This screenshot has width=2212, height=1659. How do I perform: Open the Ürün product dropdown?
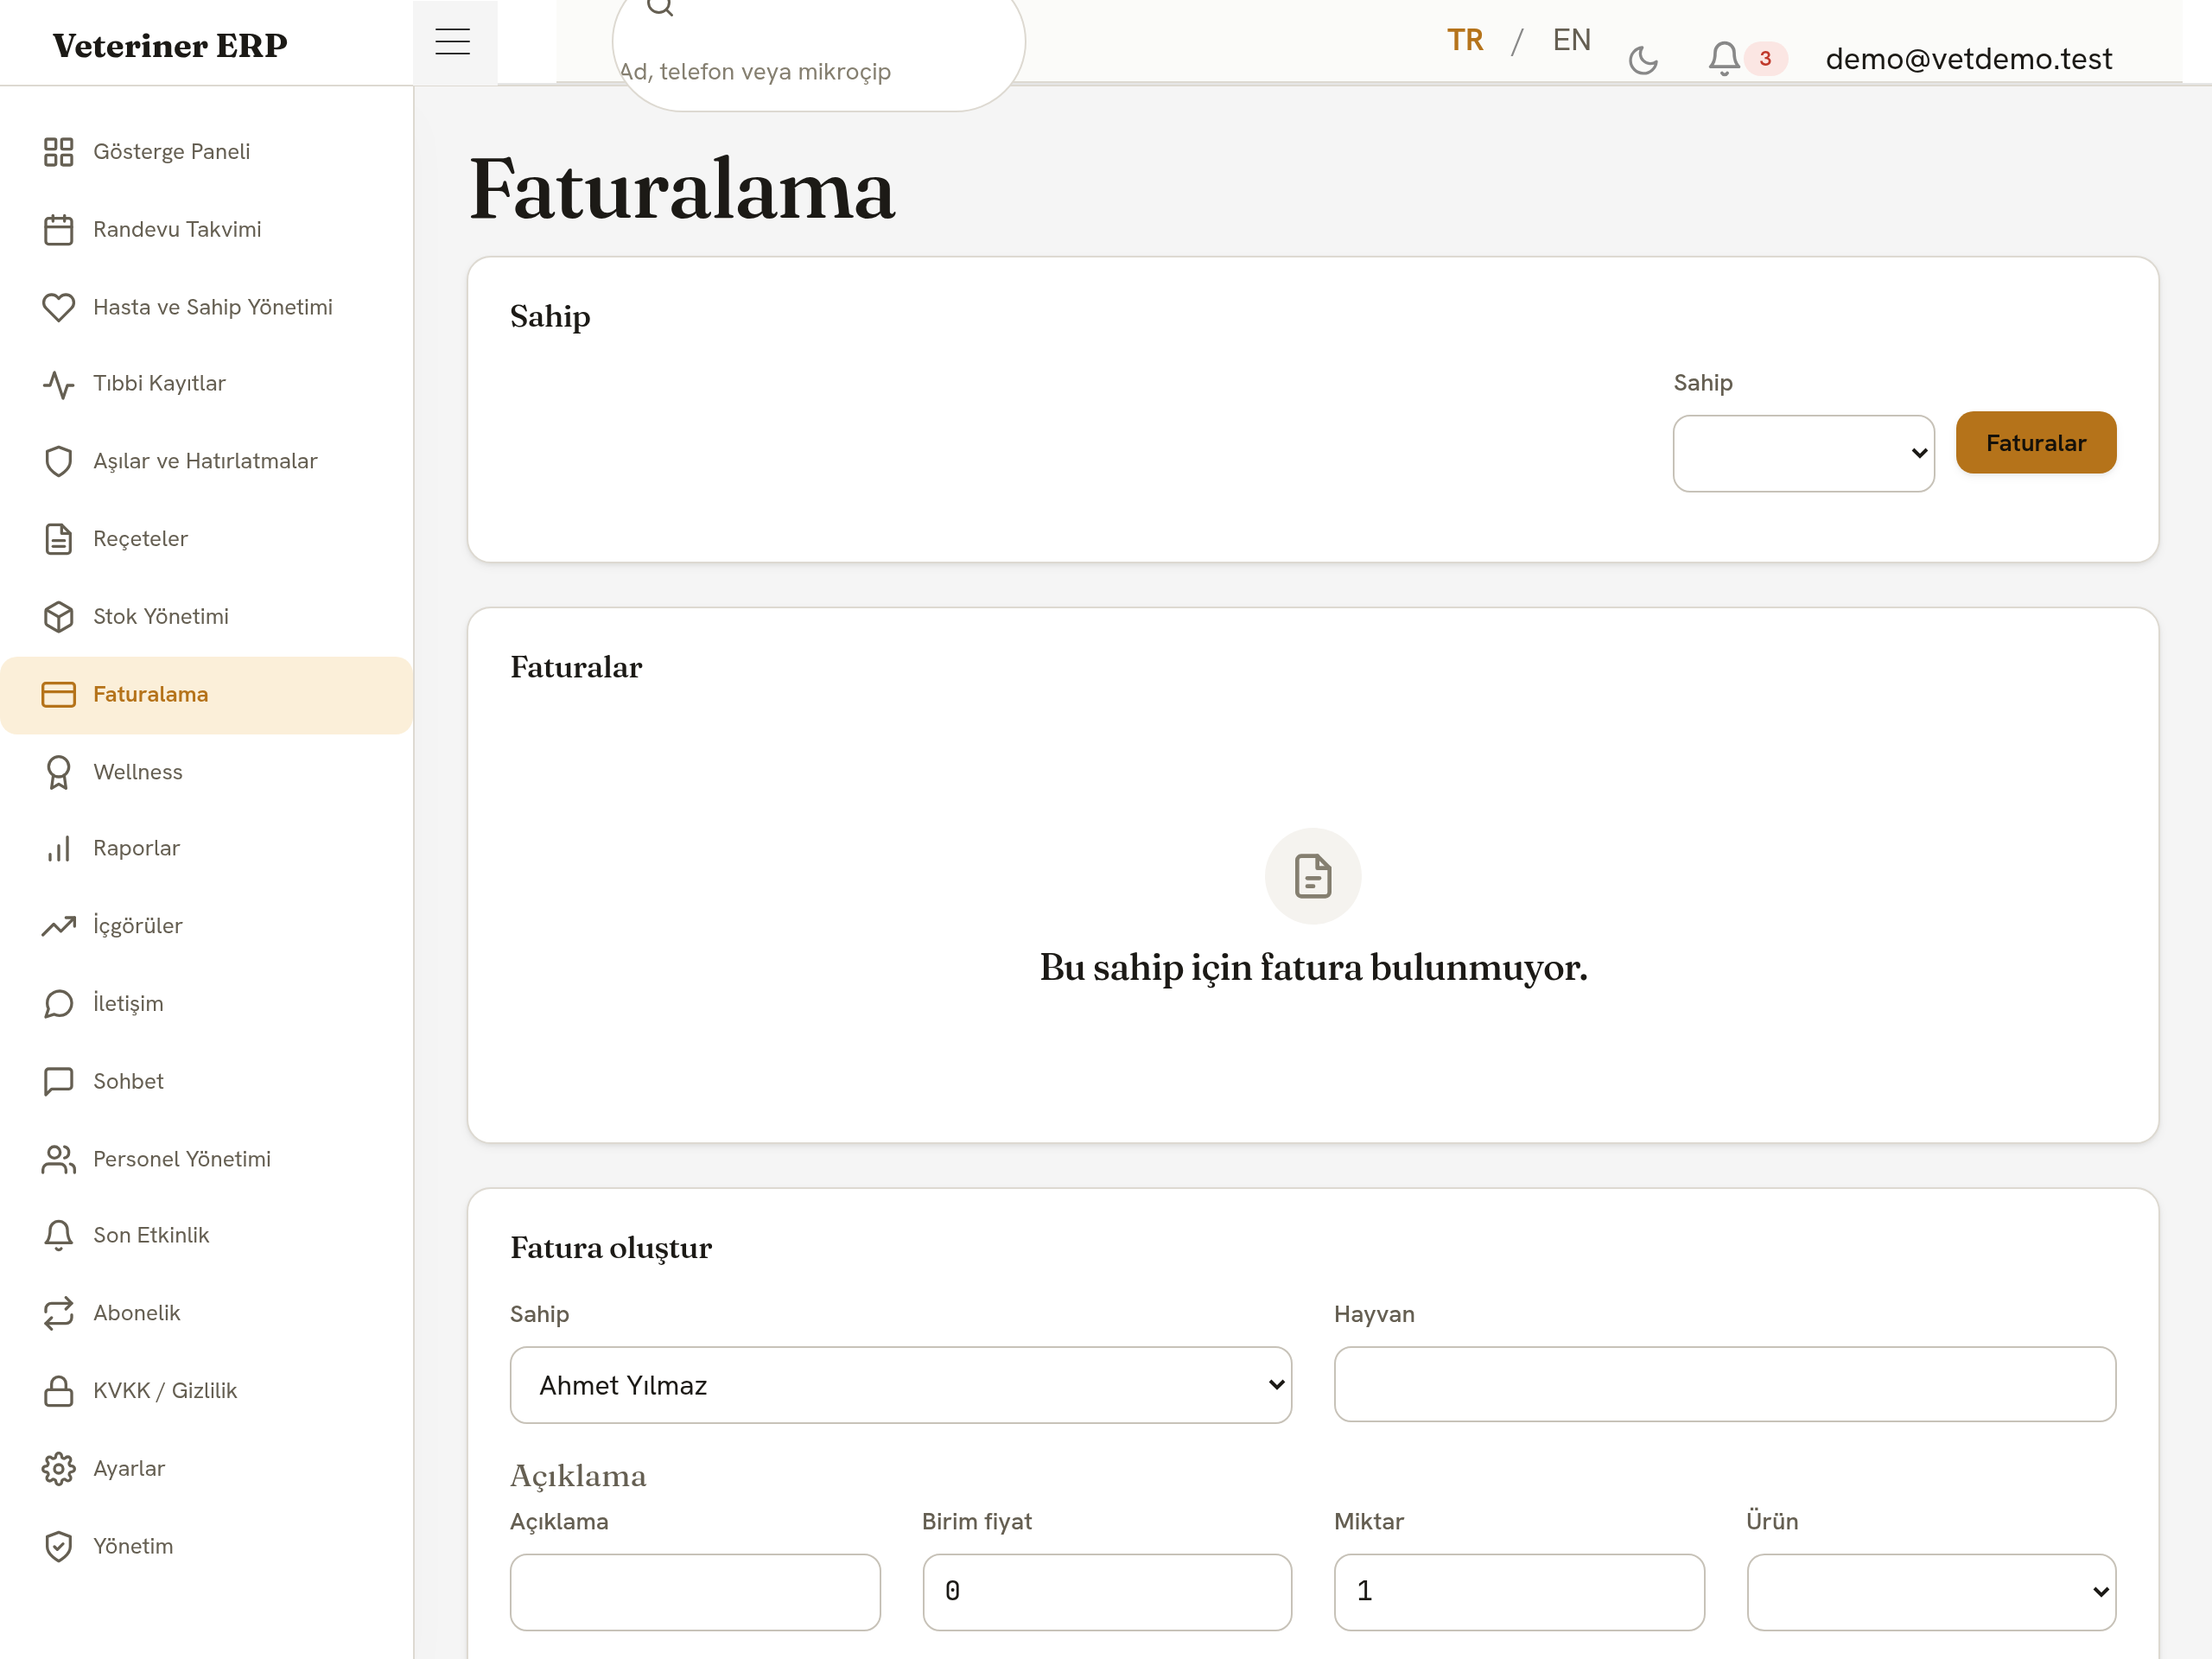1930,1592
